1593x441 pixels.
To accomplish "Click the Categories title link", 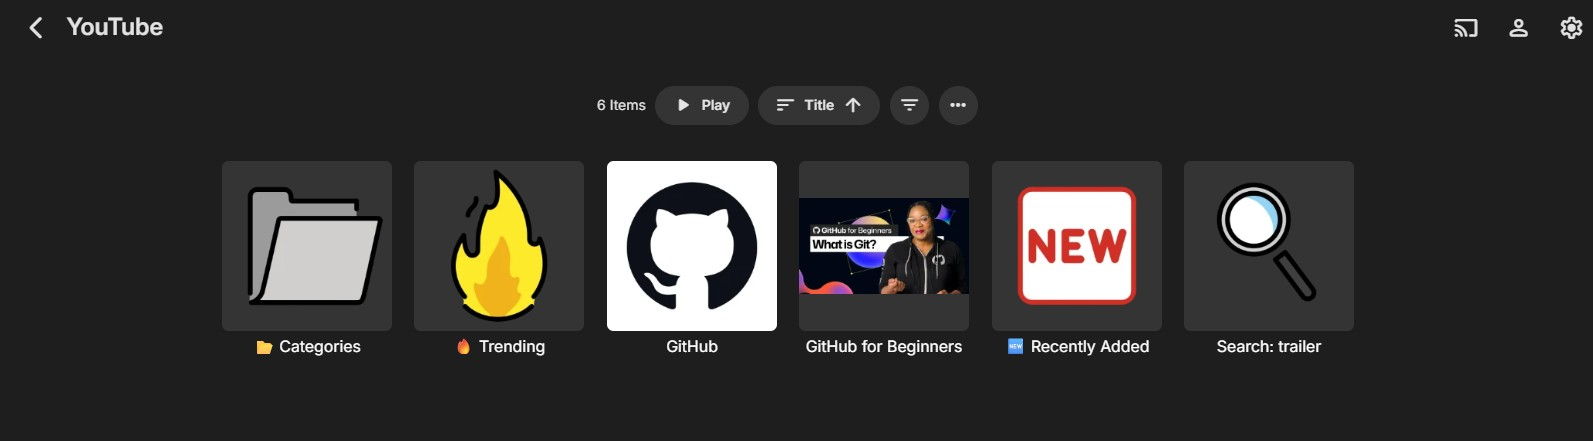I will [x=308, y=347].
